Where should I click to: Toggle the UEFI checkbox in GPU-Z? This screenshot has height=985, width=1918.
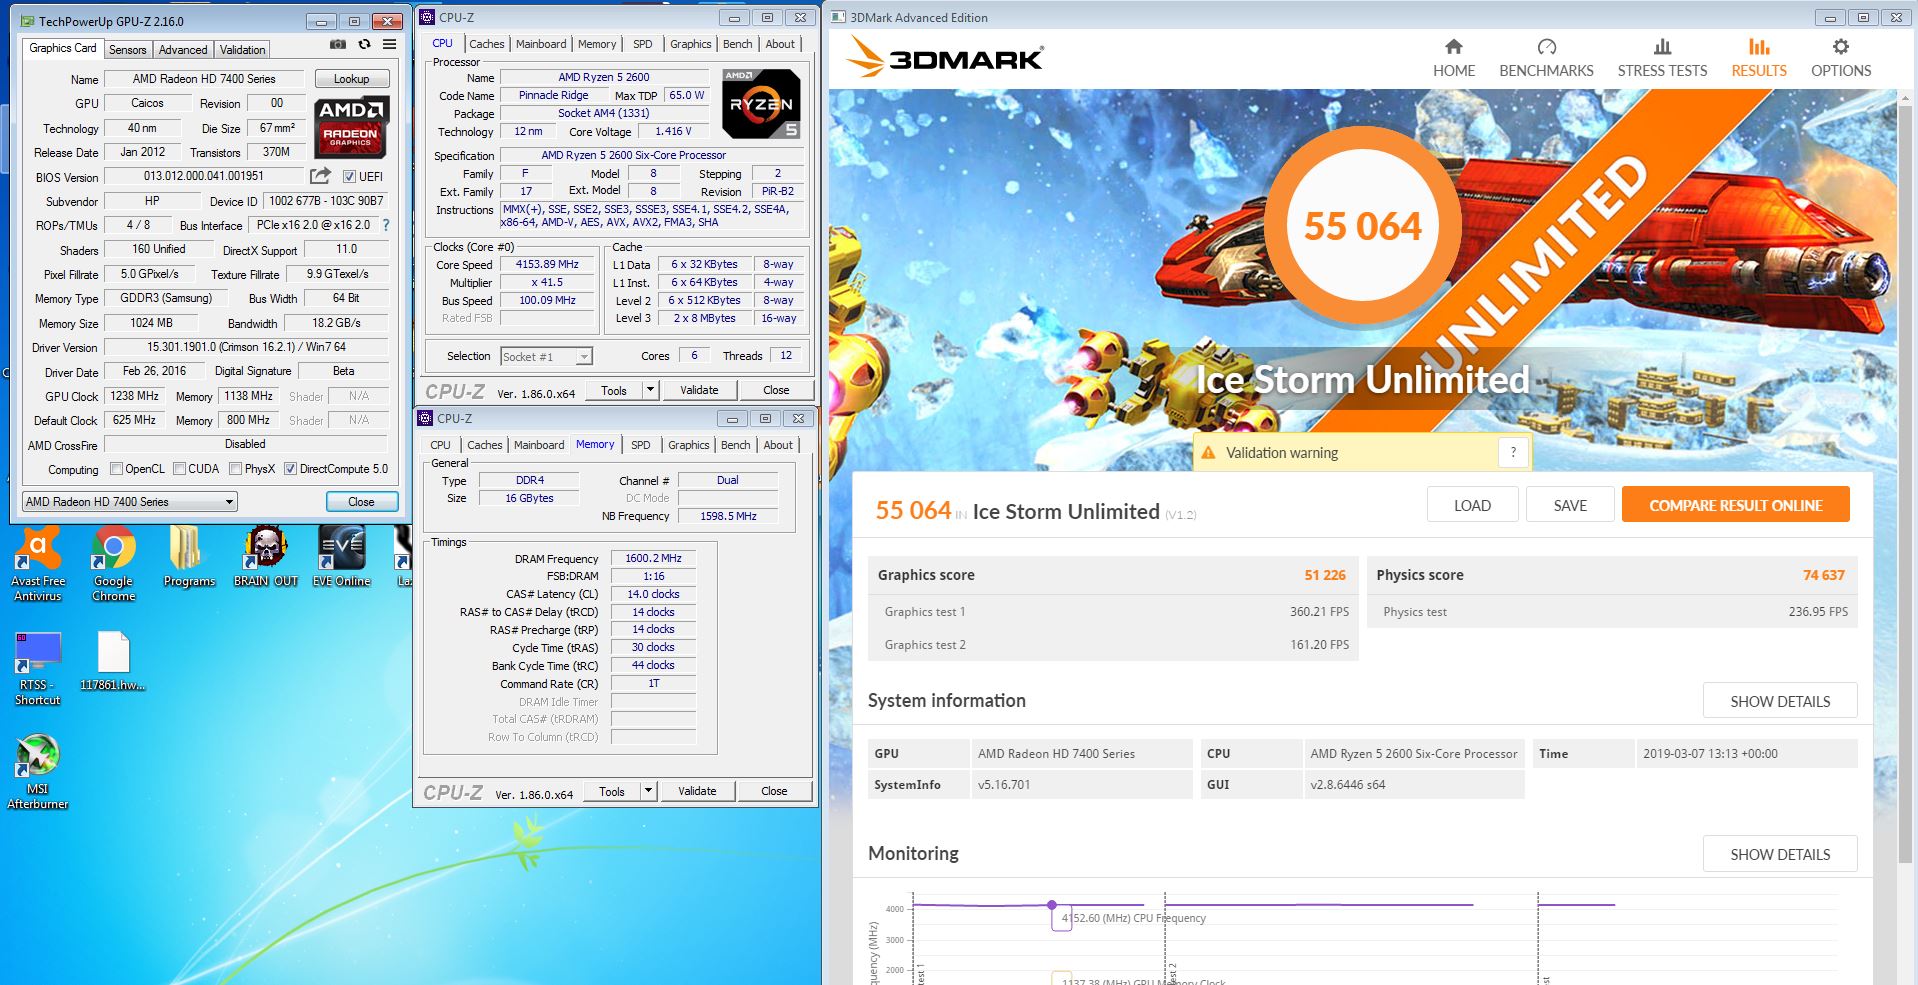349,177
